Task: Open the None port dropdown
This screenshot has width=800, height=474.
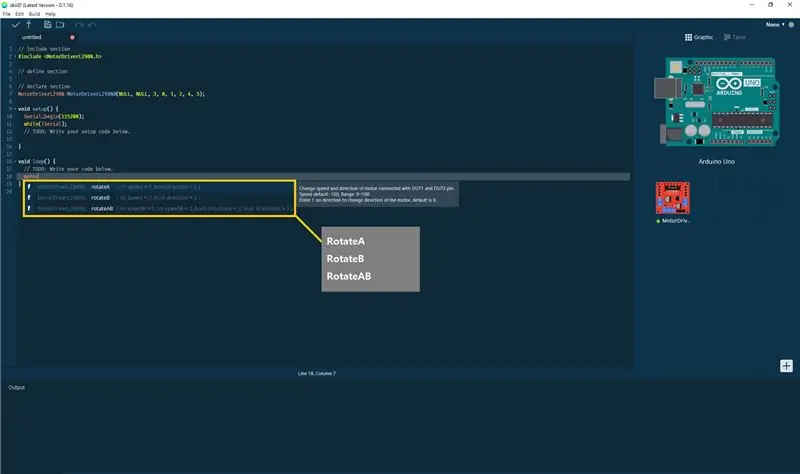Action: click(775, 24)
